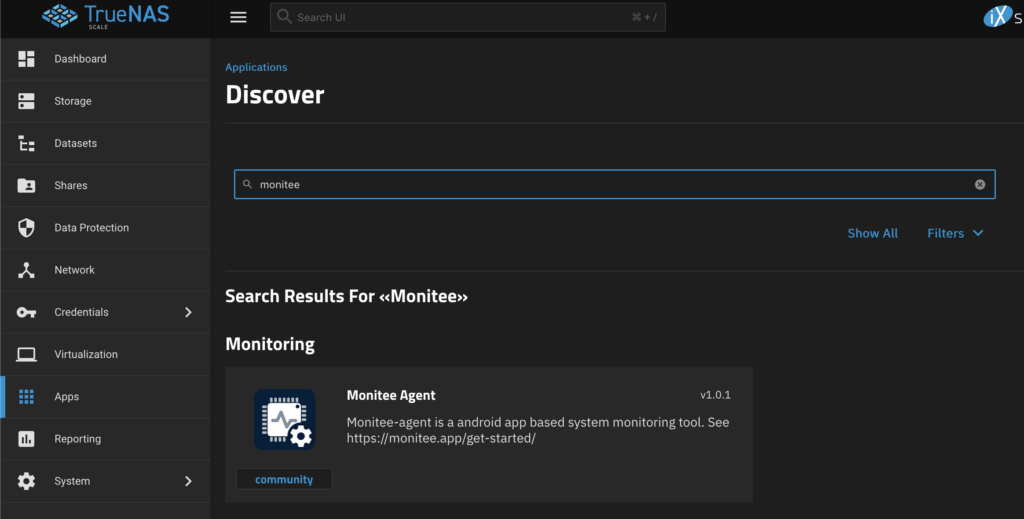This screenshot has width=1024, height=519.
Task: Expand the System submenu chevron
Action: click(x=188, y=481)
